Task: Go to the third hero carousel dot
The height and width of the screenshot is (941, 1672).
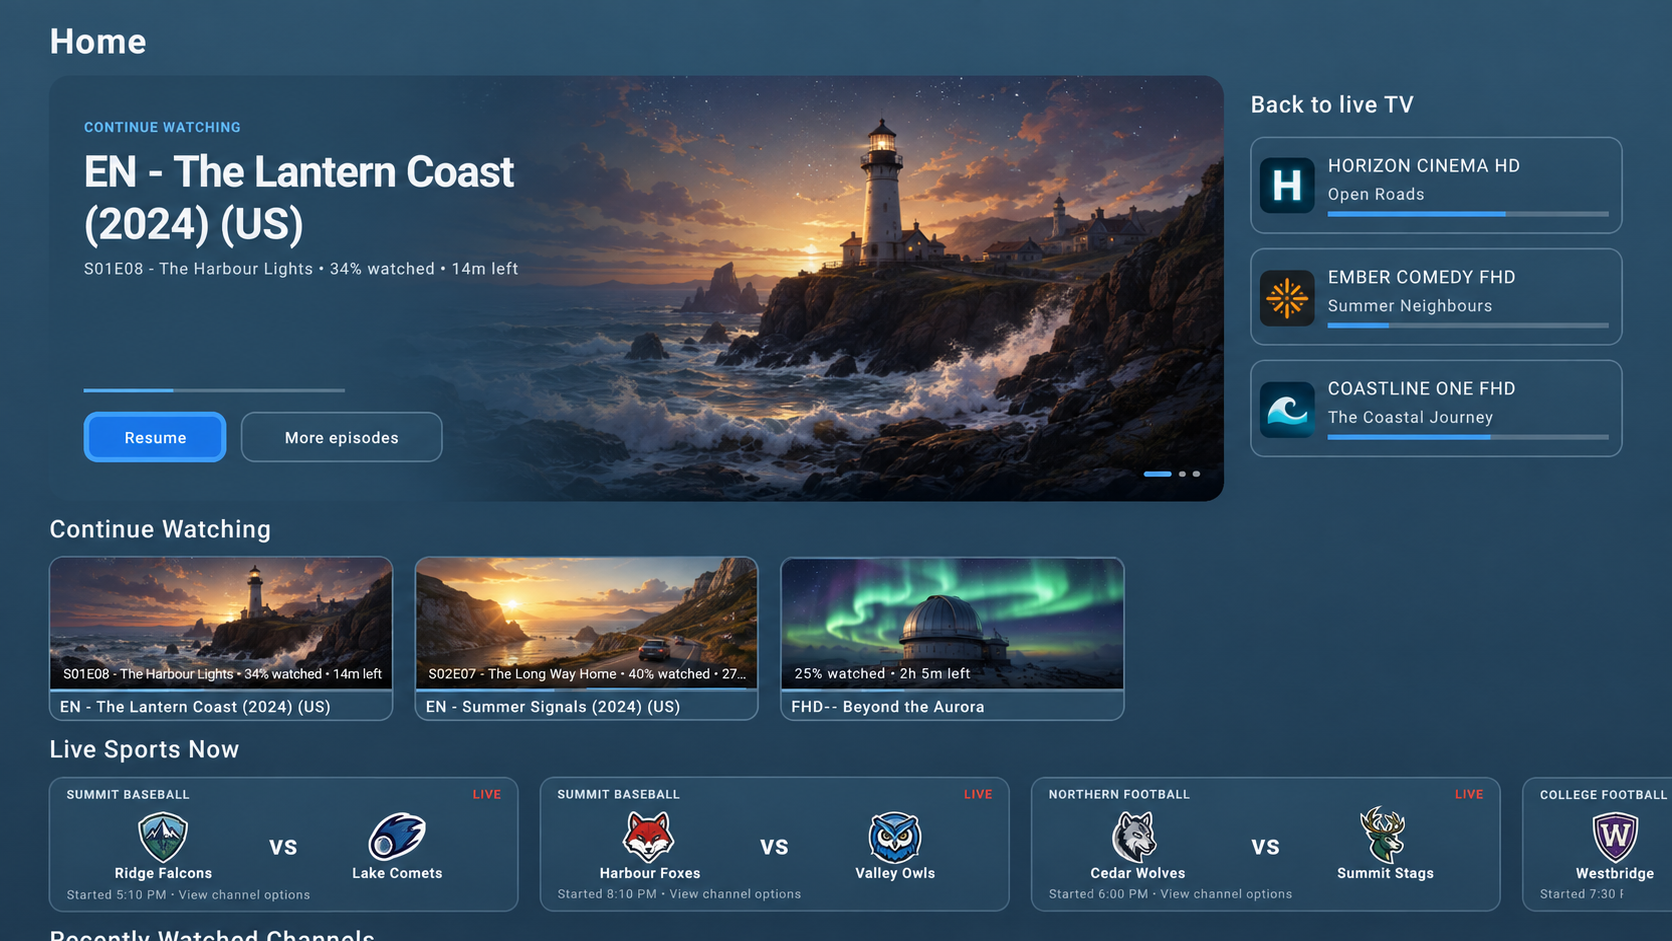Action: tap(1196, 474)
